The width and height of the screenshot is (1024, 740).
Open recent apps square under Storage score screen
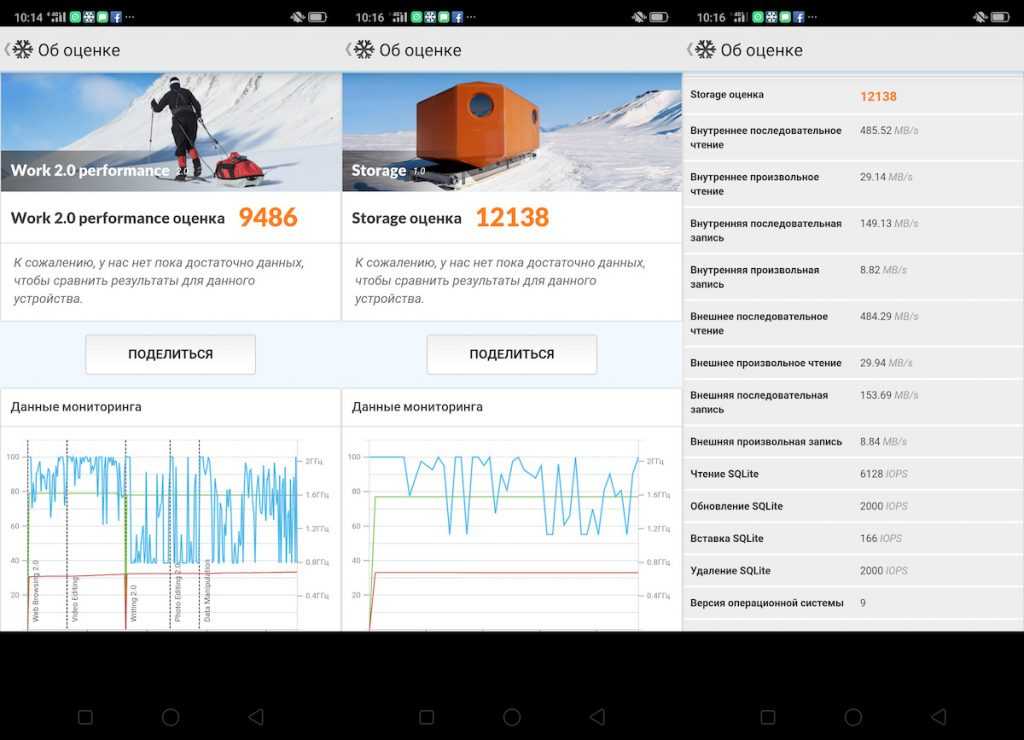[427, 717]
